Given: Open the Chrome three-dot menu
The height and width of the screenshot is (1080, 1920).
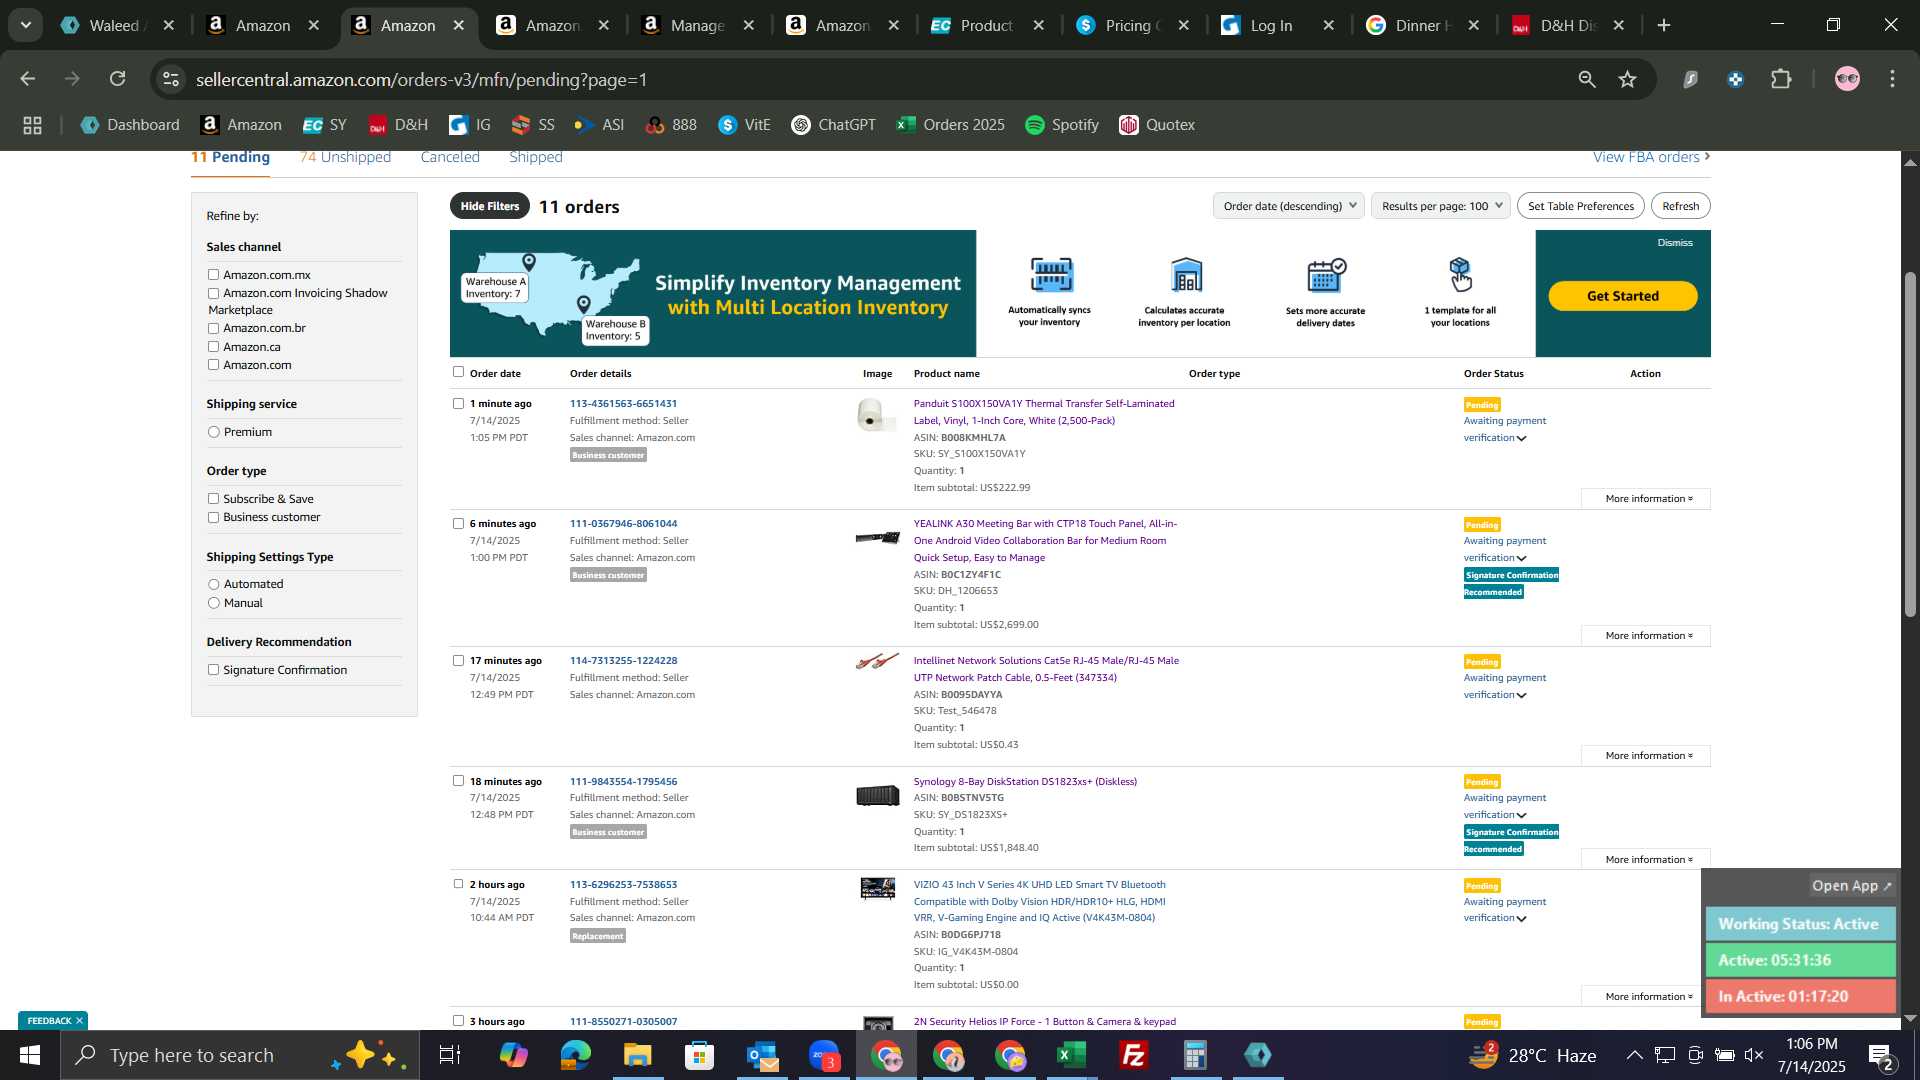Looking at the screenshot, I should (1893, 79).
